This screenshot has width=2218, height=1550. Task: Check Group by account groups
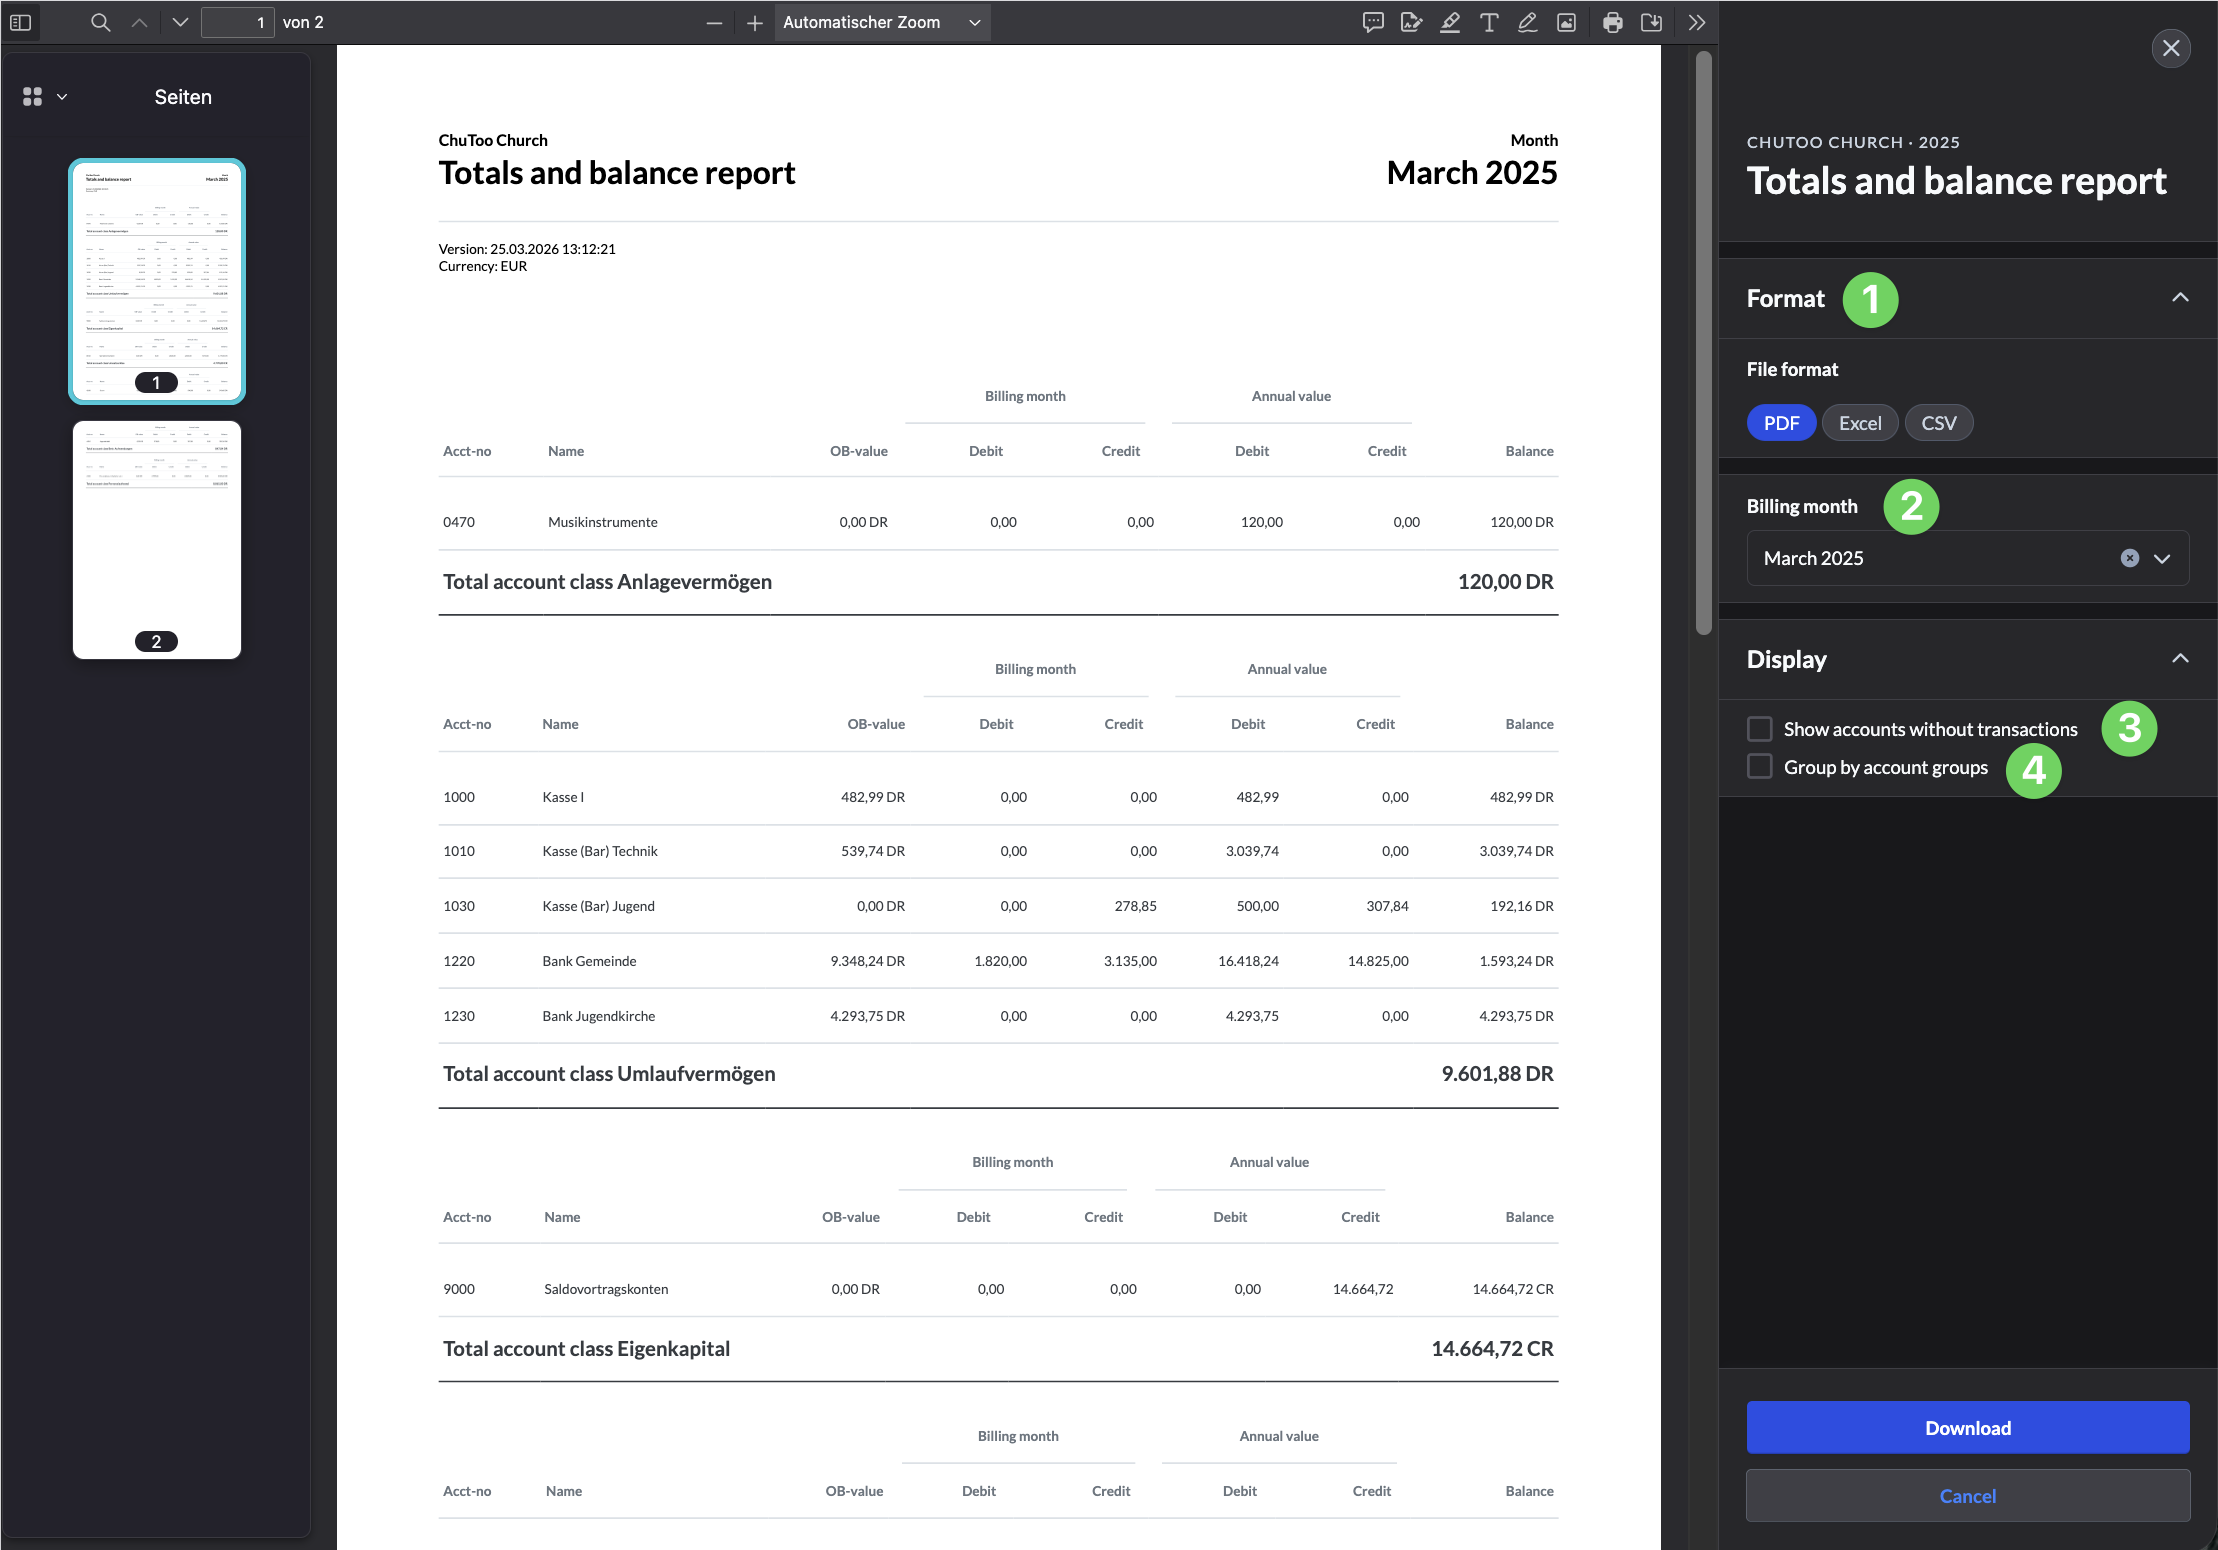coord(1760,767)
